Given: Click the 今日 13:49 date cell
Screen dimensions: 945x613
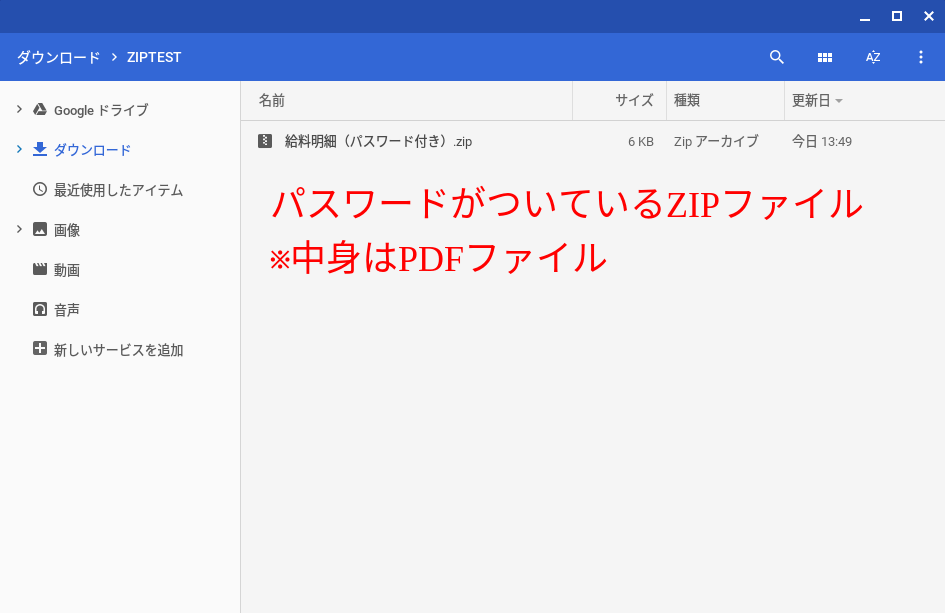Looking at the screenshot, I should (821, 142).
